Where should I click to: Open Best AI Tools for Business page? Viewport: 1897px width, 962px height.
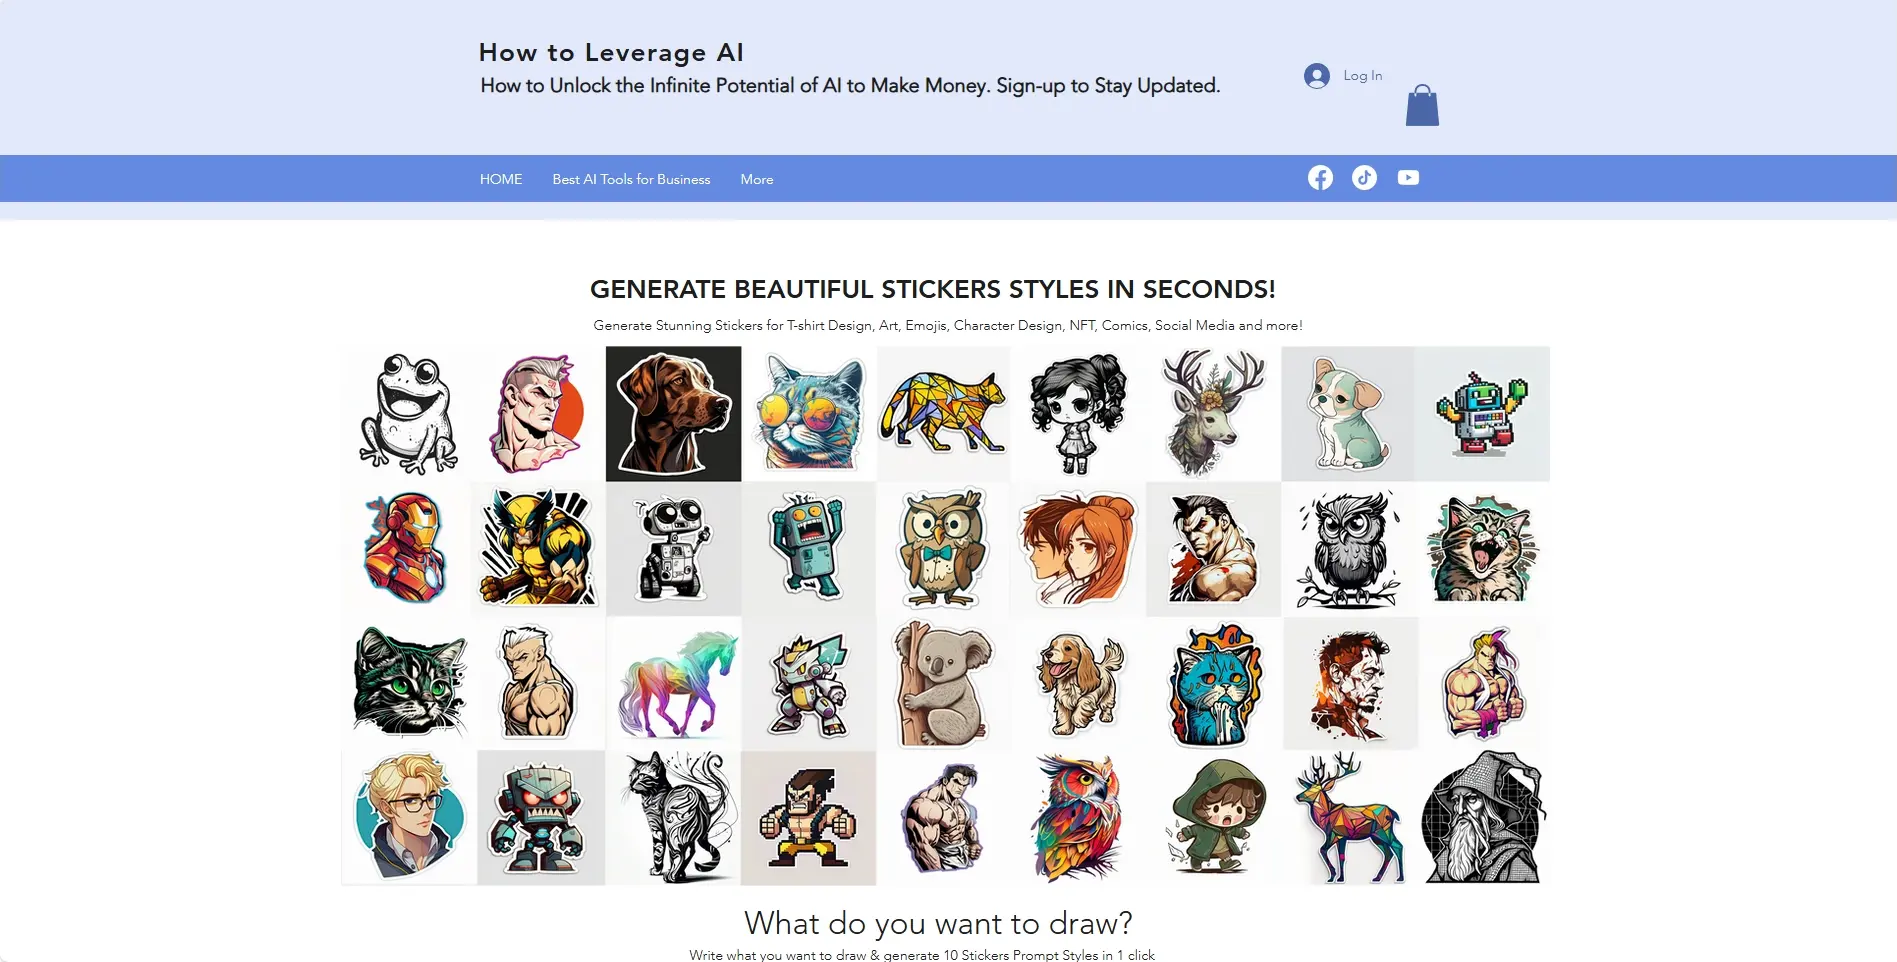point(631,179)
